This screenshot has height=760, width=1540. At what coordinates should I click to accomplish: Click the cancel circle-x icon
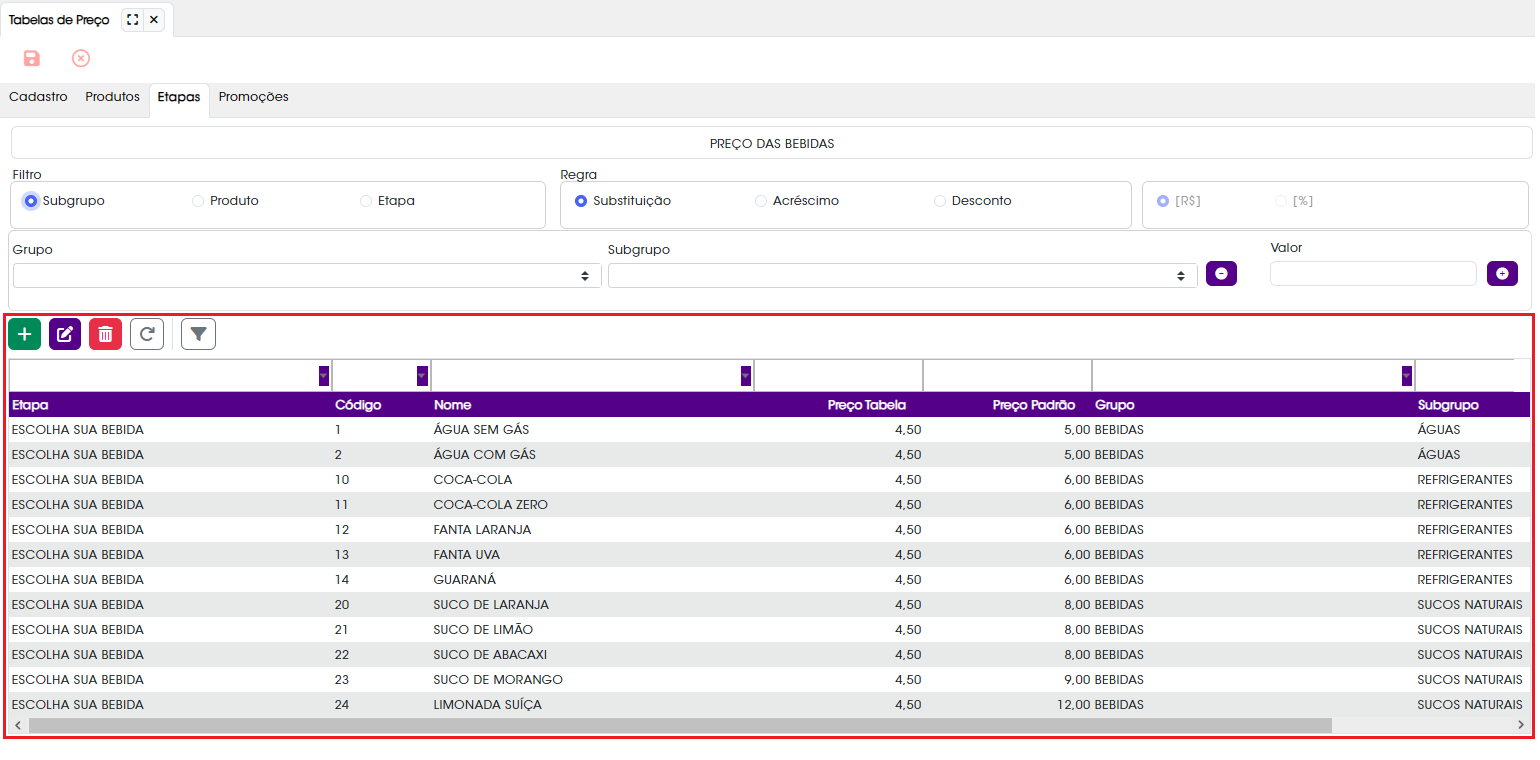(x=81, y=58)
